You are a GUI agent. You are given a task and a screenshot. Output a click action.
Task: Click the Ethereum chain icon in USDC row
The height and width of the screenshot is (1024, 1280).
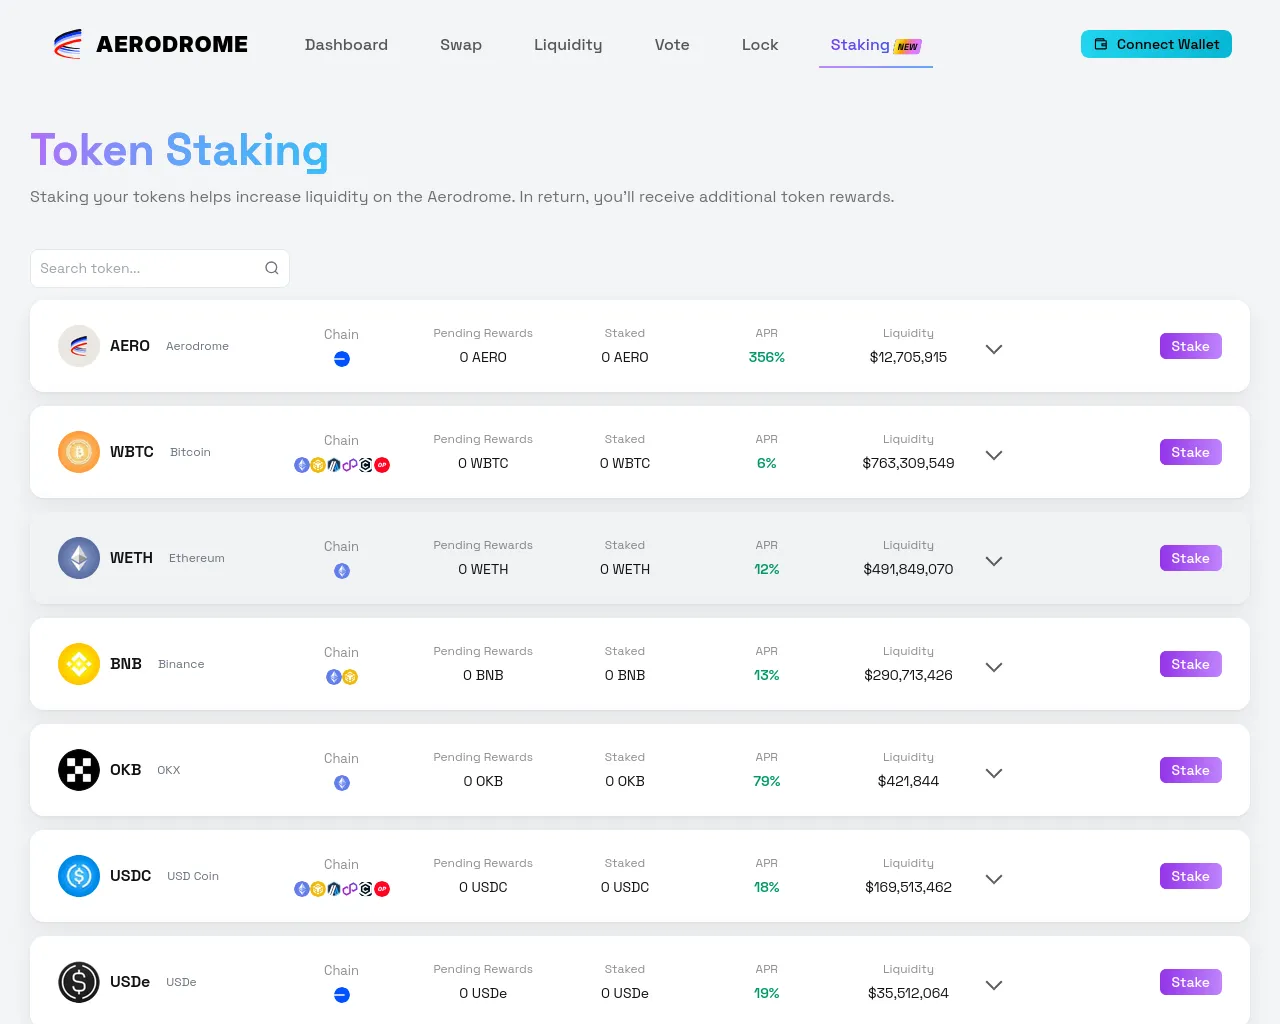coord(302,889)
